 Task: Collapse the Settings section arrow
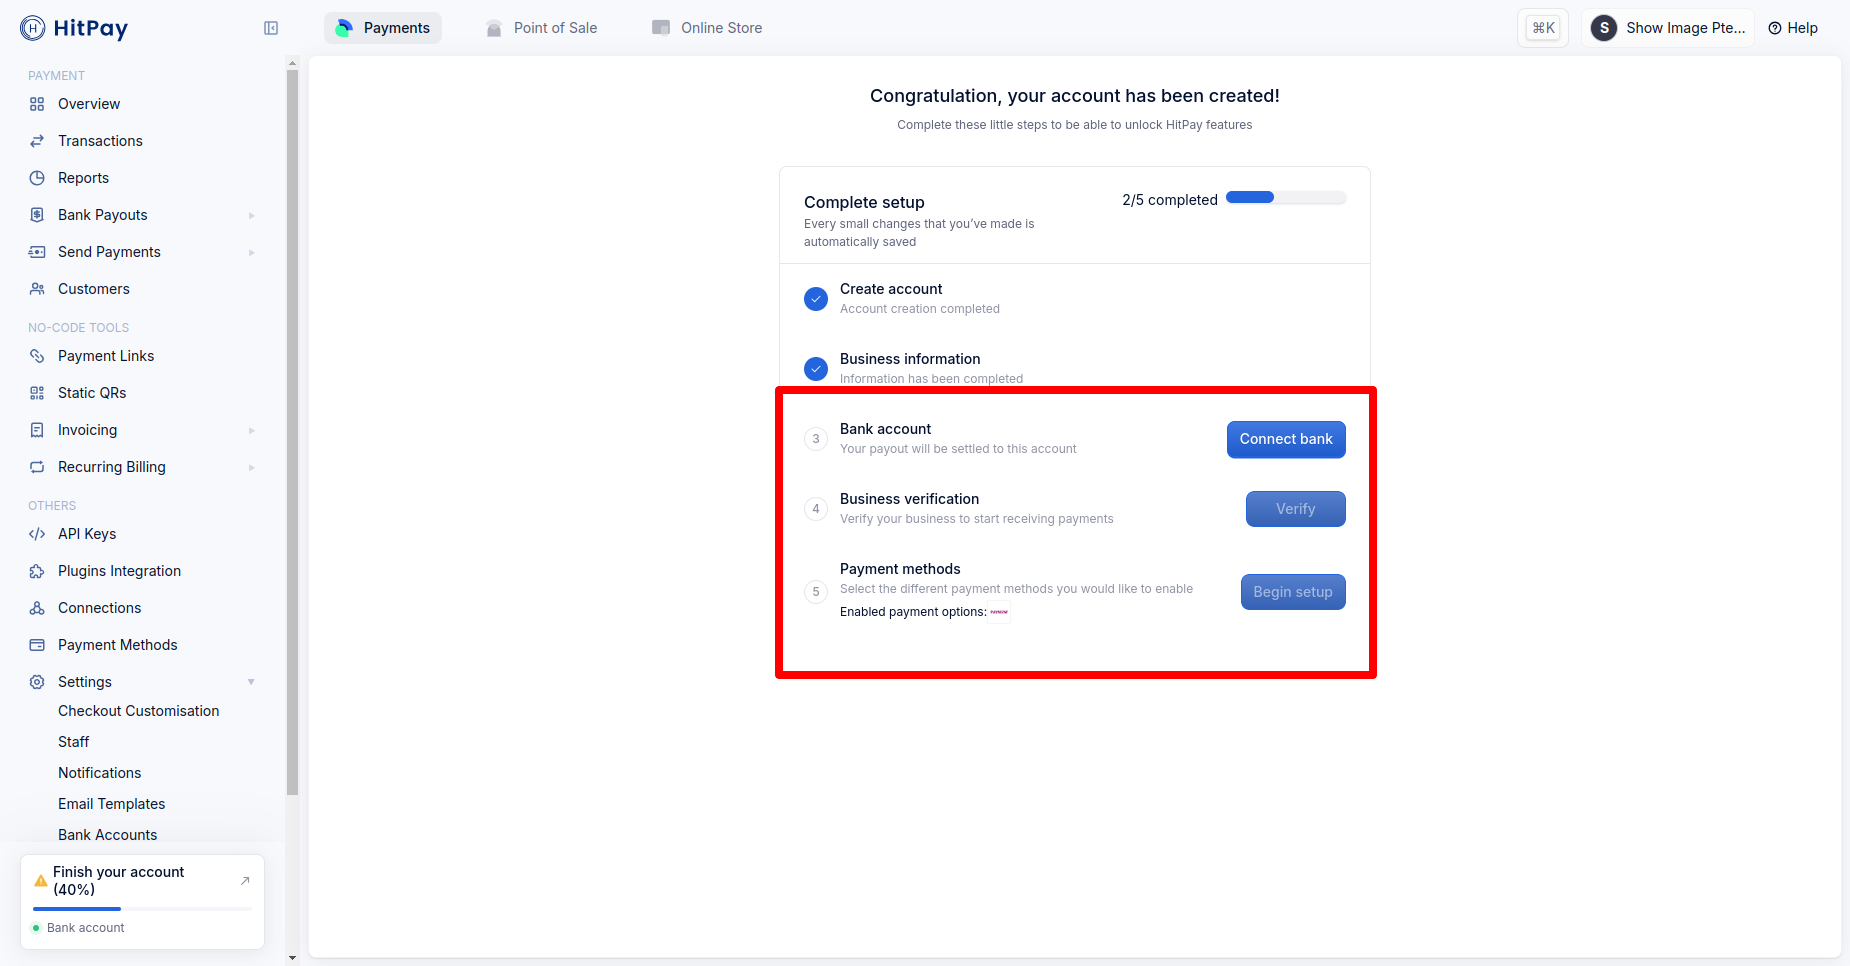[251, 682]
